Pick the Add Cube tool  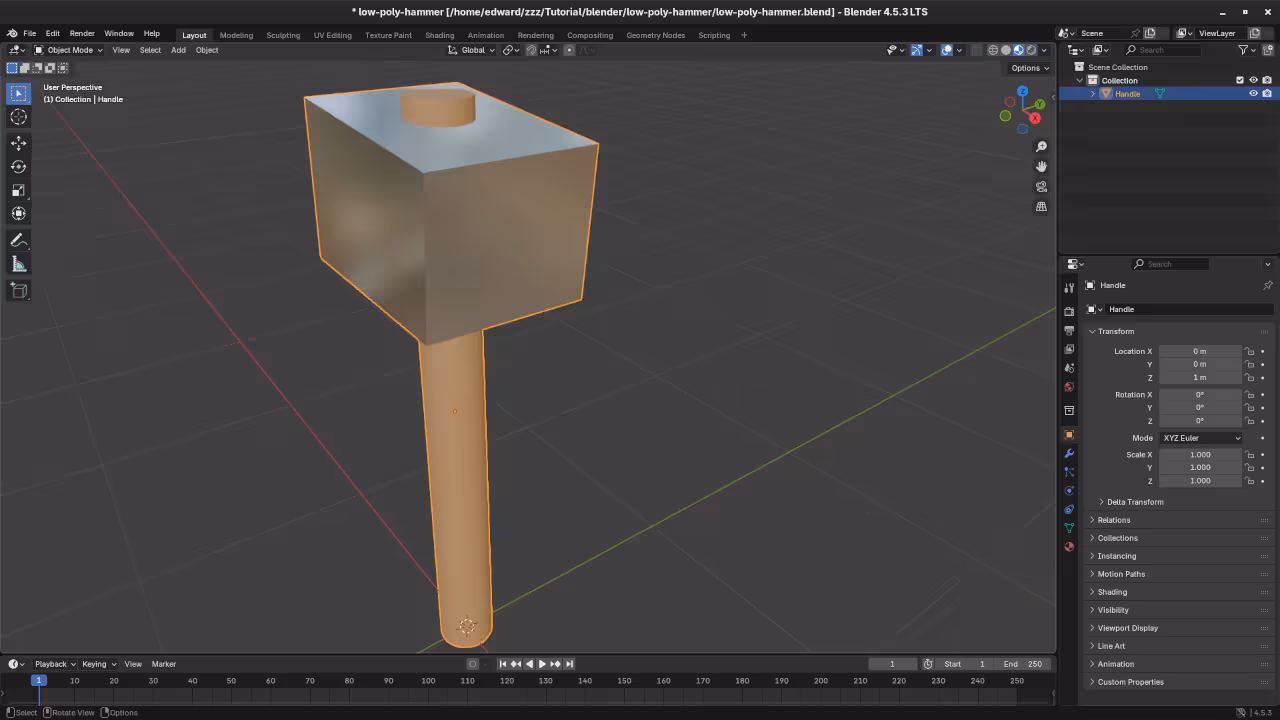[18, 291]
